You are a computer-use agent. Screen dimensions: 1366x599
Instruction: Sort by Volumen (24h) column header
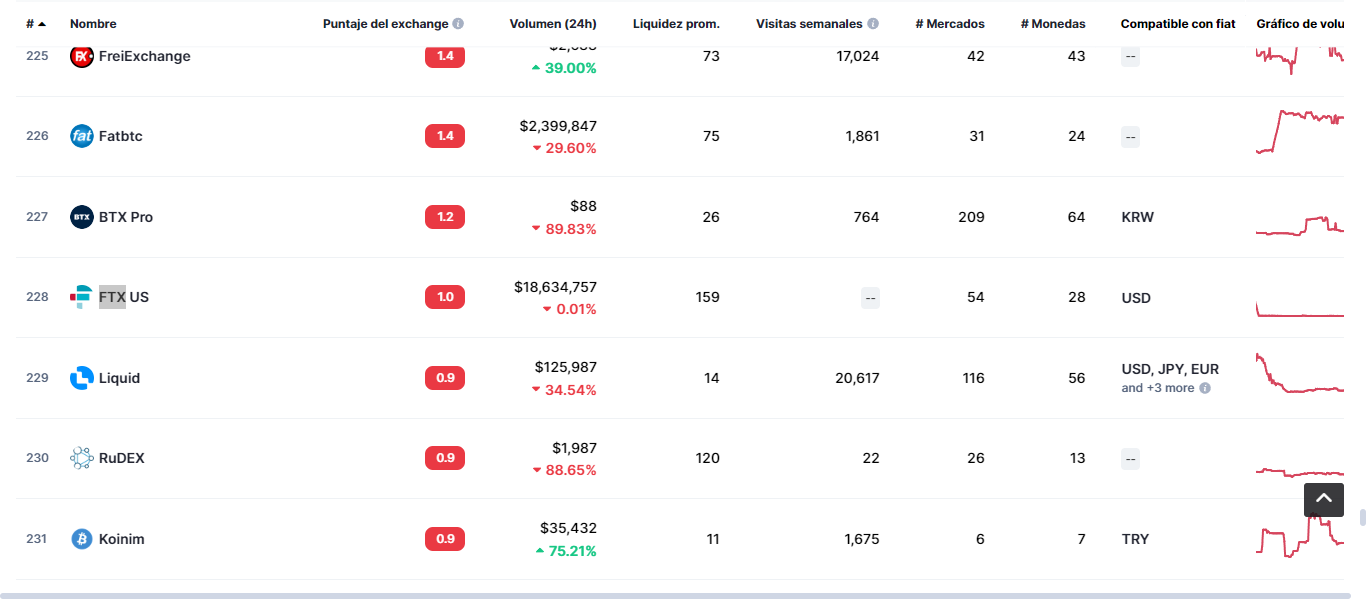pyautogui.click(x=552, y=24)
